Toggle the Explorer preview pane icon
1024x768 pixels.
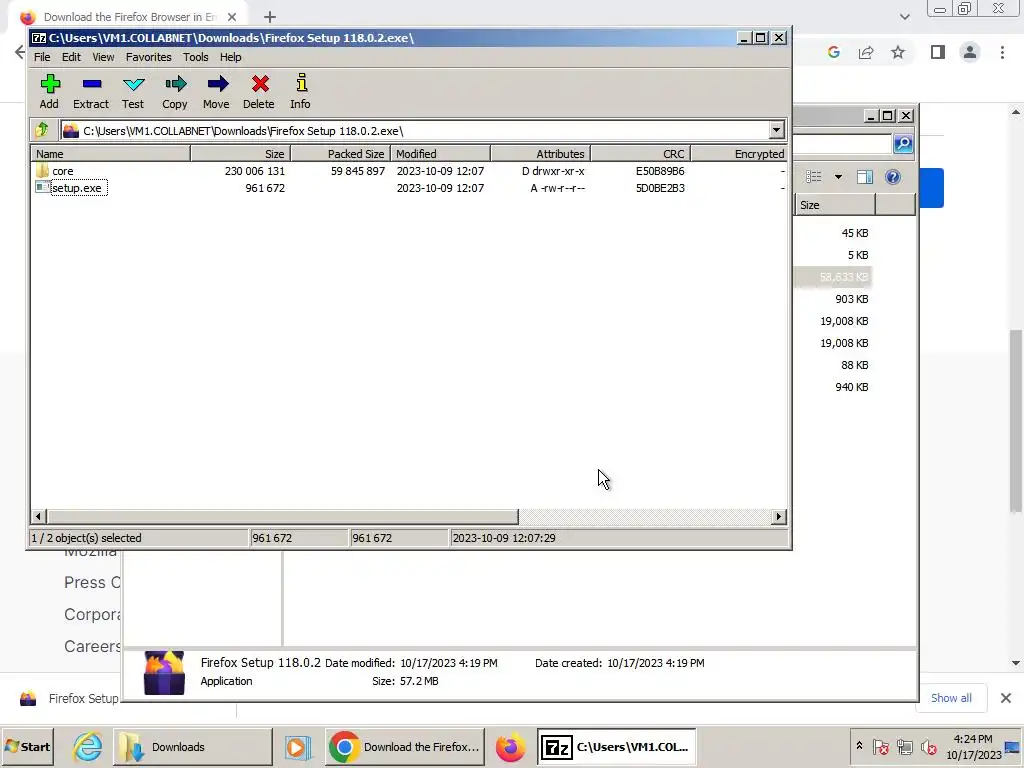click(865, 176)
